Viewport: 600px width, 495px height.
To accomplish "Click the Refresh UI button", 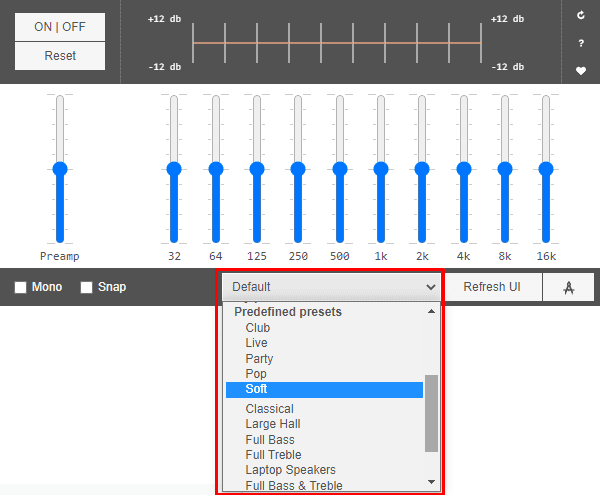I will [x=492, y=287].
